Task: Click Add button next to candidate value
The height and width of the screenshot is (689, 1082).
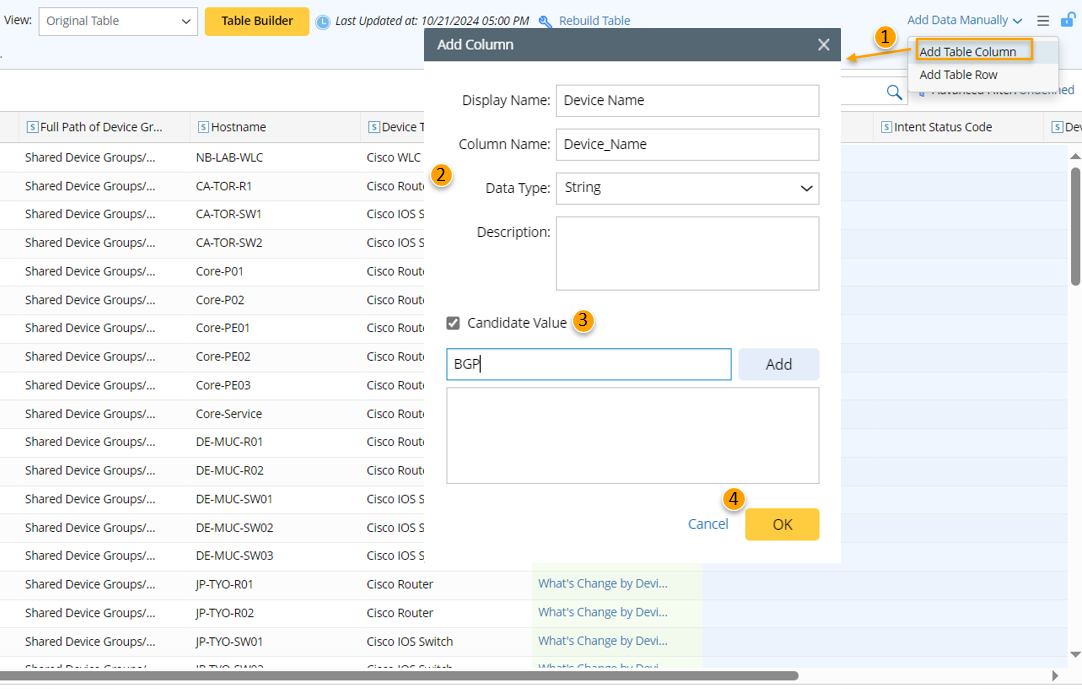Action: (x=778, y=365)
